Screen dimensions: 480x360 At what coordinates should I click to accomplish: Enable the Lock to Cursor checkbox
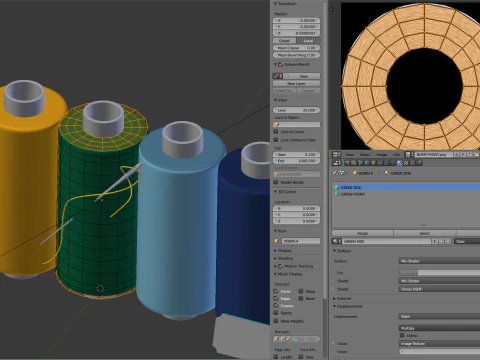click(x=276, y=132)
